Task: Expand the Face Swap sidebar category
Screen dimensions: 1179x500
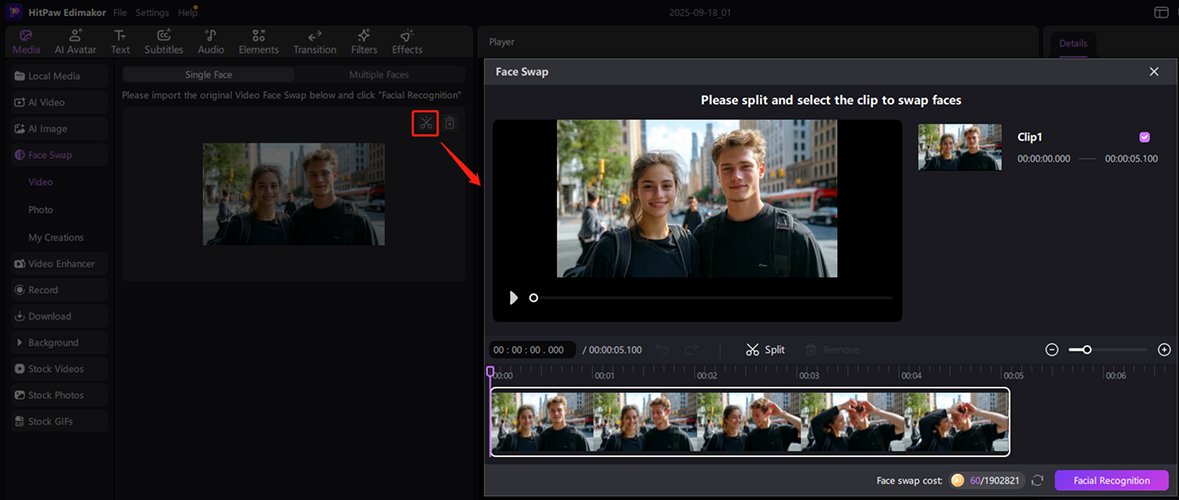Action: (49, 155)
